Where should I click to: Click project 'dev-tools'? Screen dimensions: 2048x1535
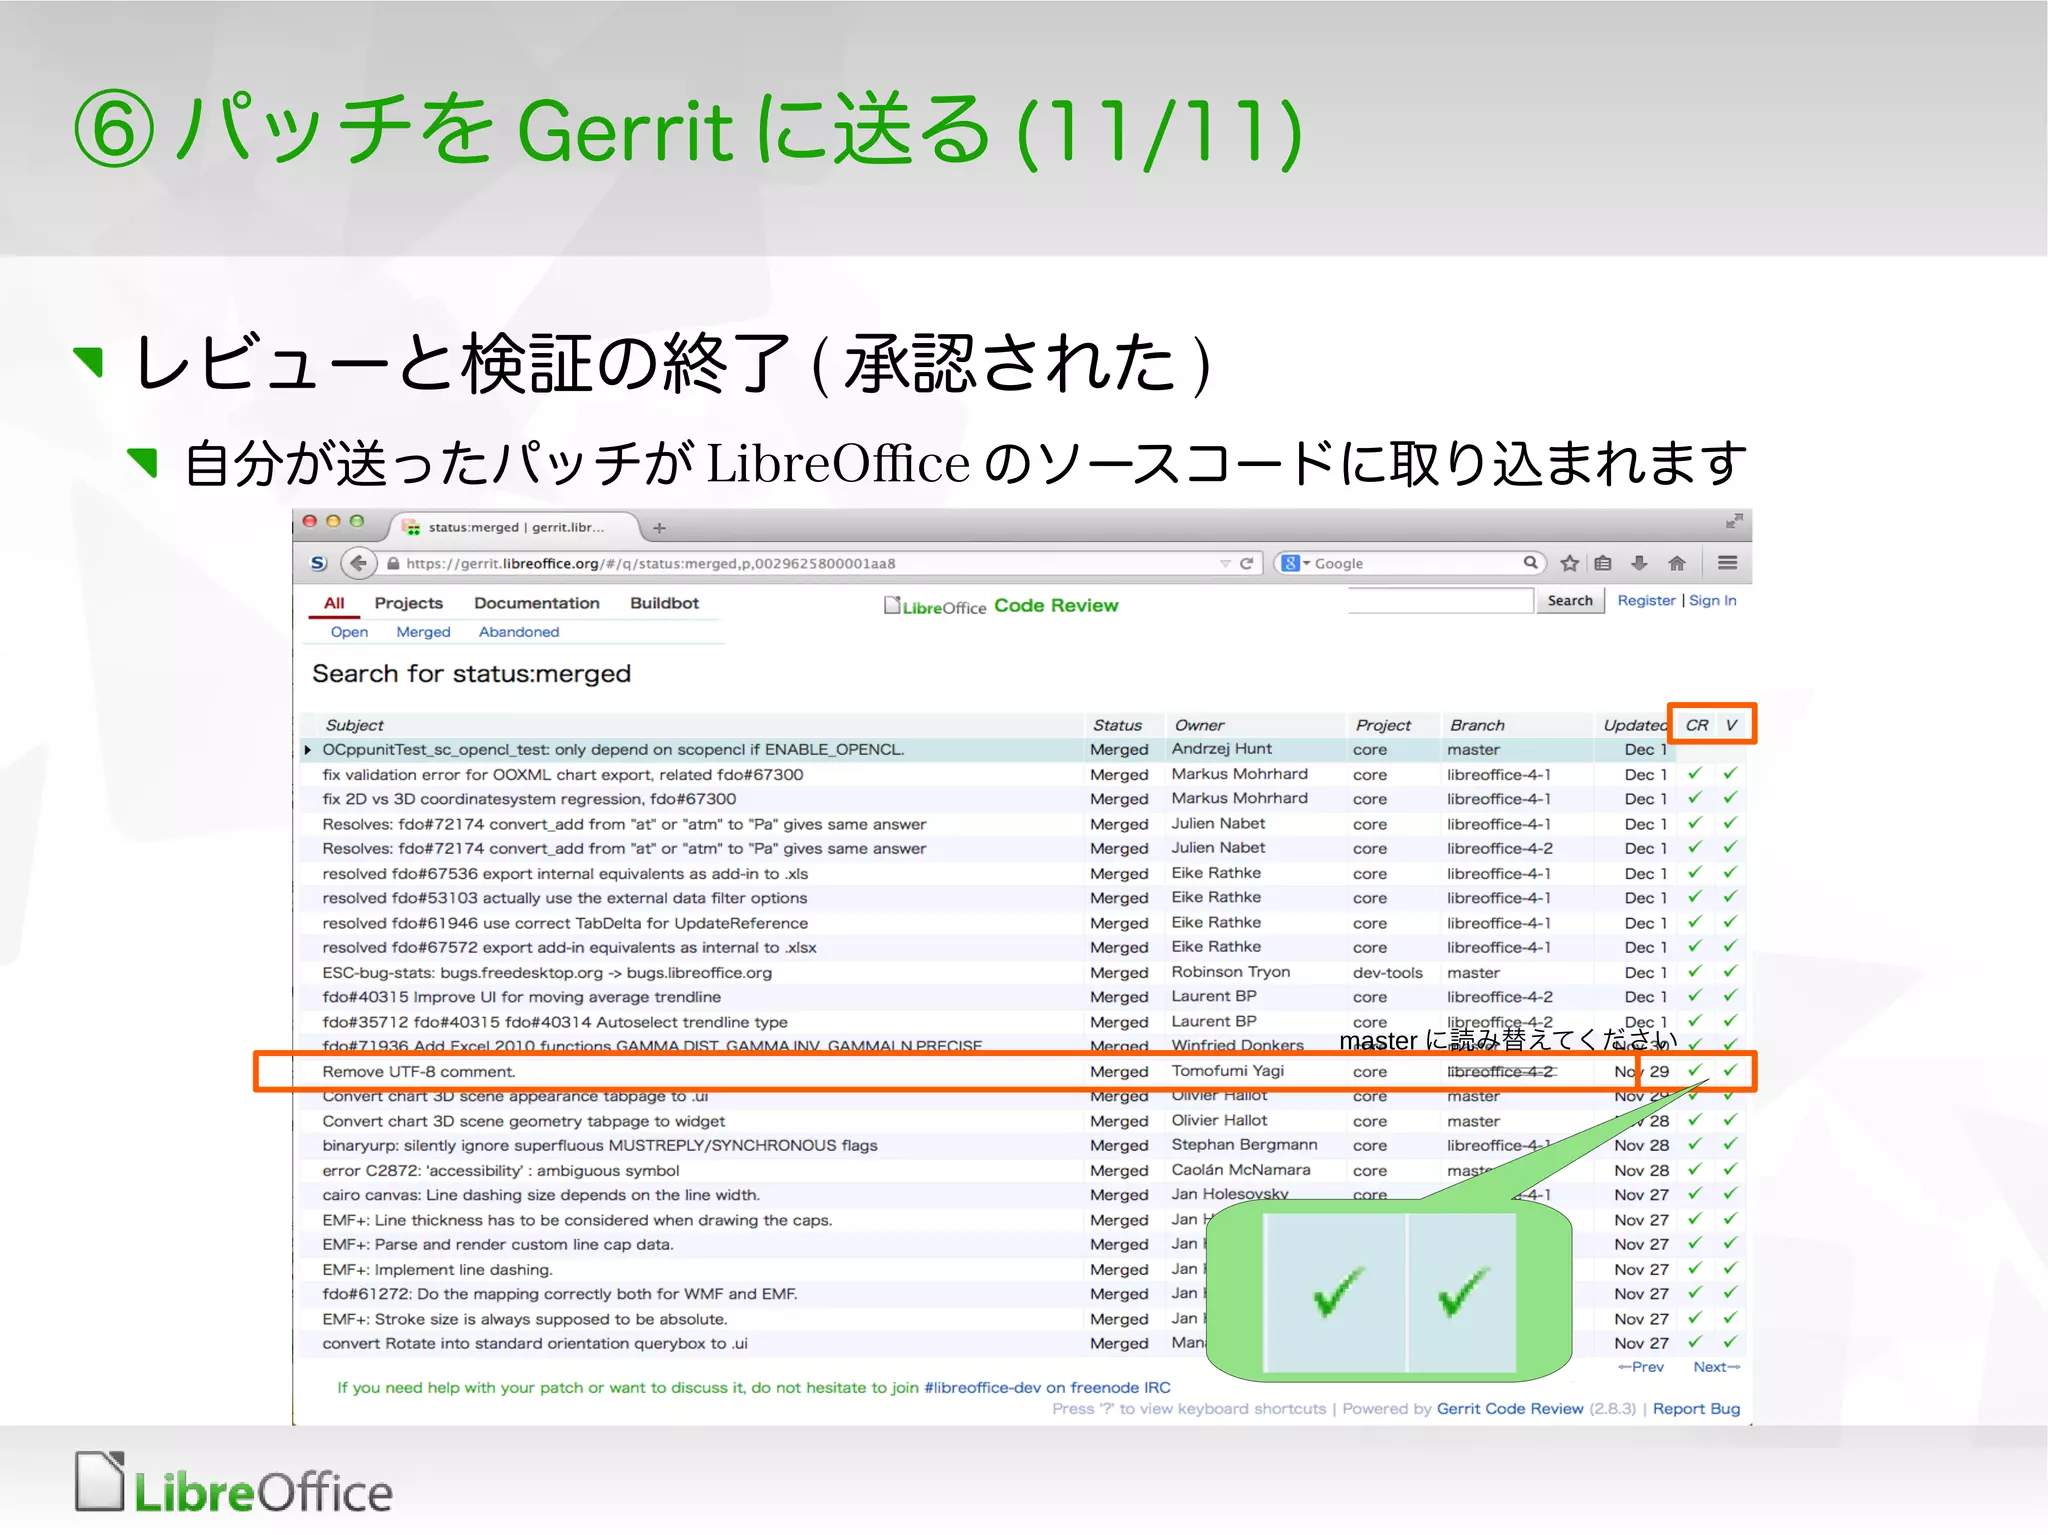[1388, 972]
